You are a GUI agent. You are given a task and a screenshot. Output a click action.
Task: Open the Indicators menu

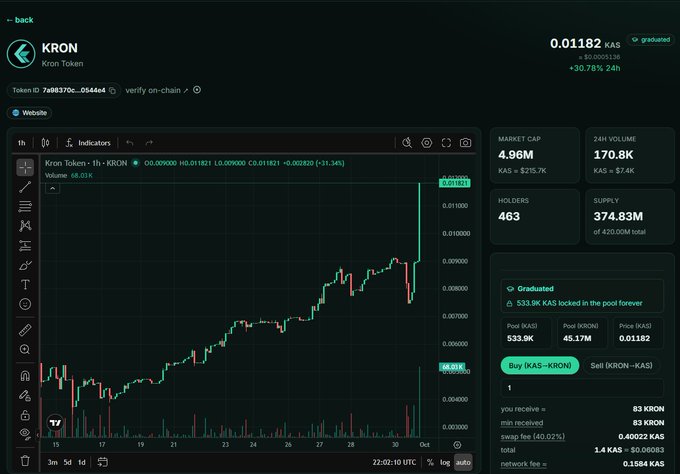point(88,143)
